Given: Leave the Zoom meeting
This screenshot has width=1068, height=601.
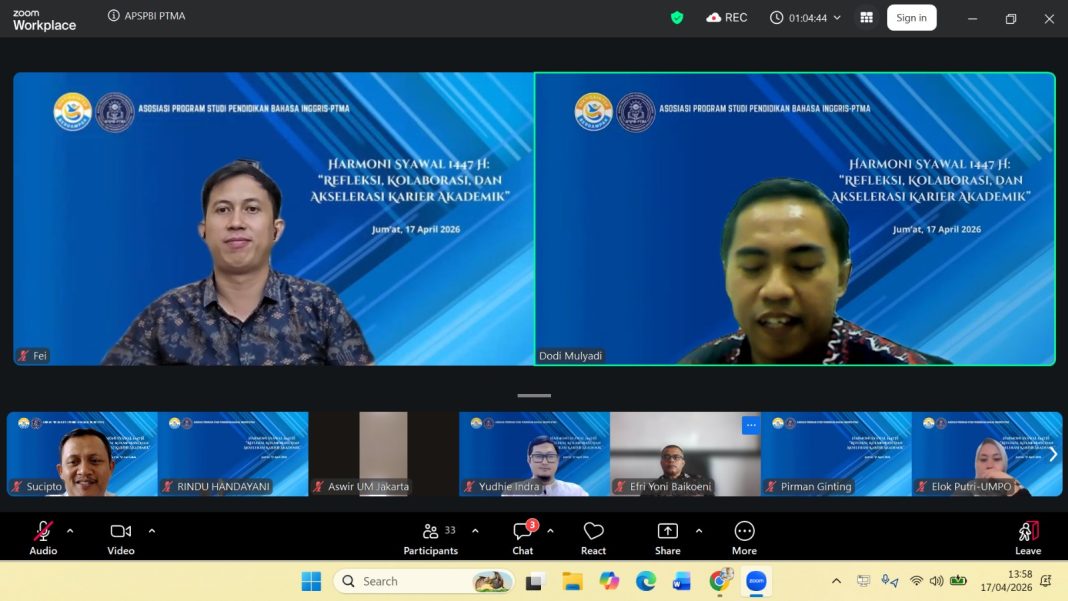Looking at the screenshot, I should (1027, 537).
